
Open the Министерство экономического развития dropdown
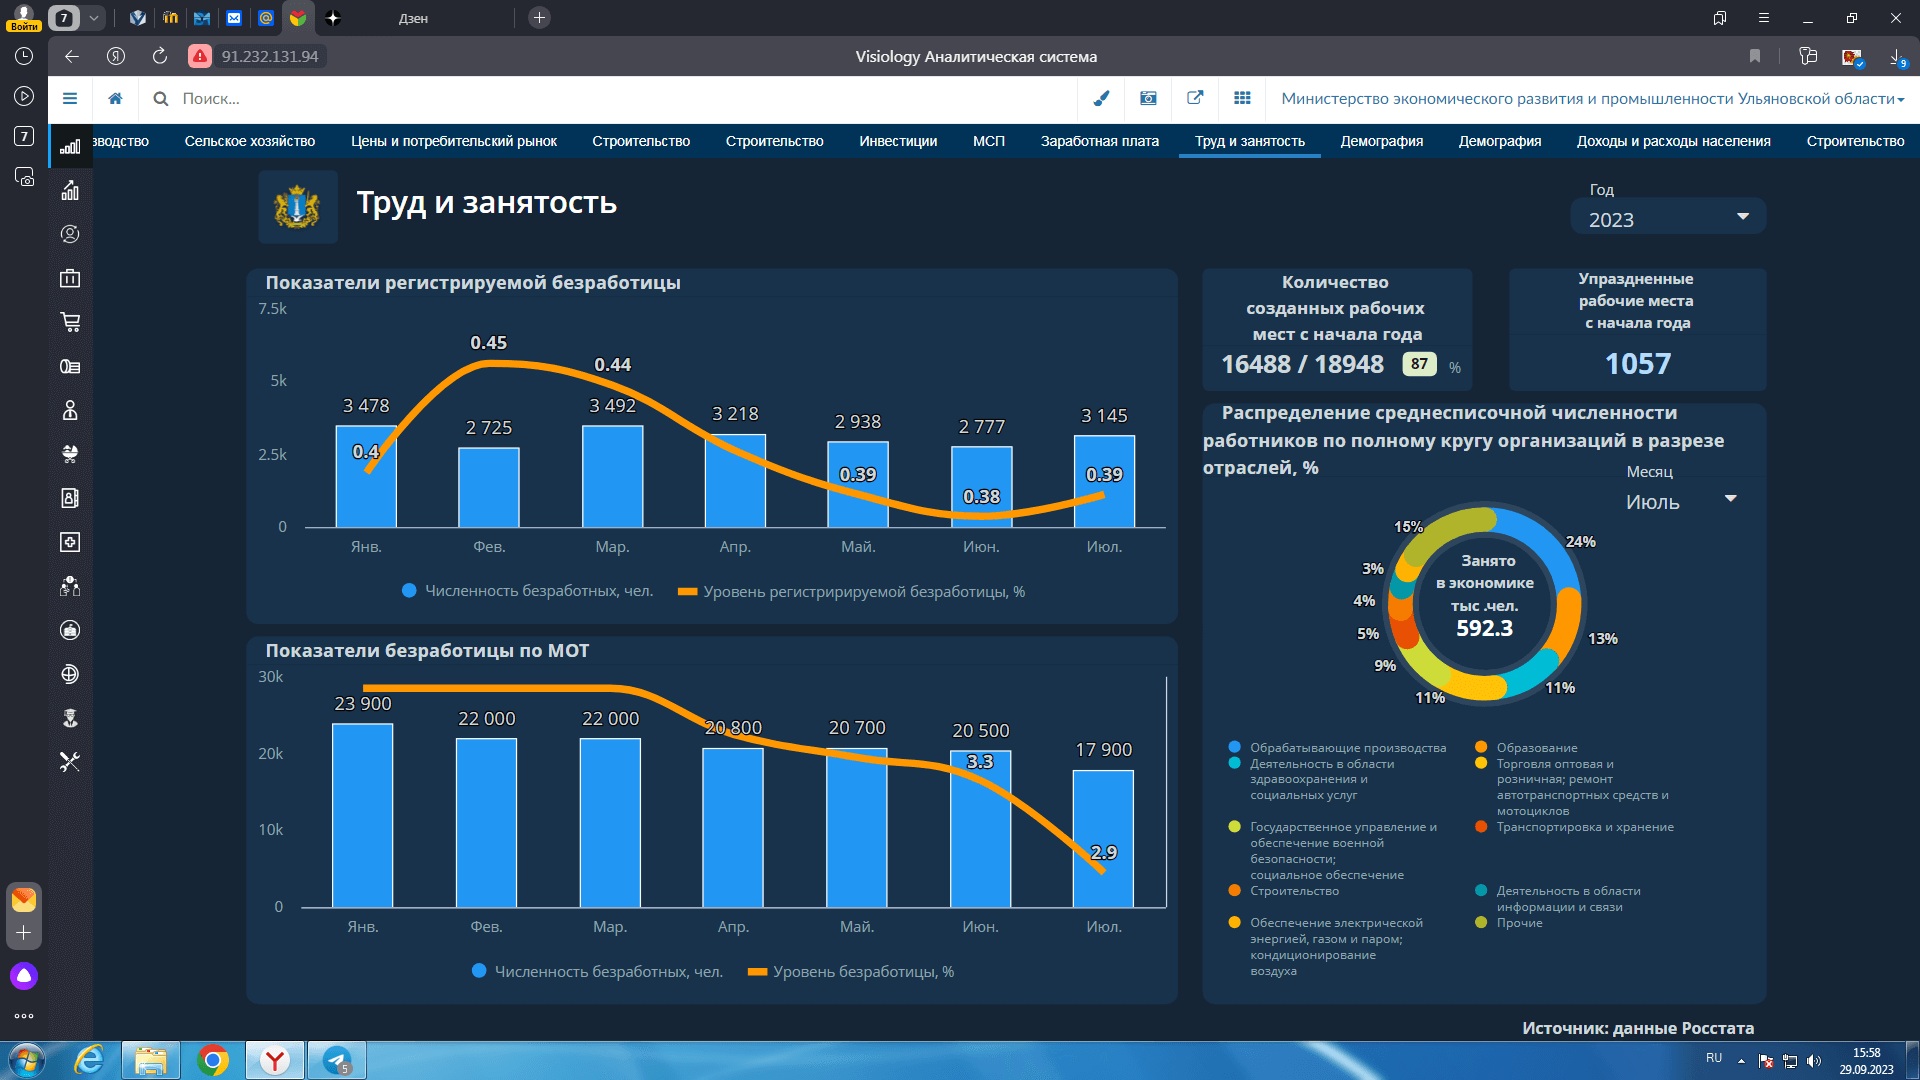[1592, 98]
